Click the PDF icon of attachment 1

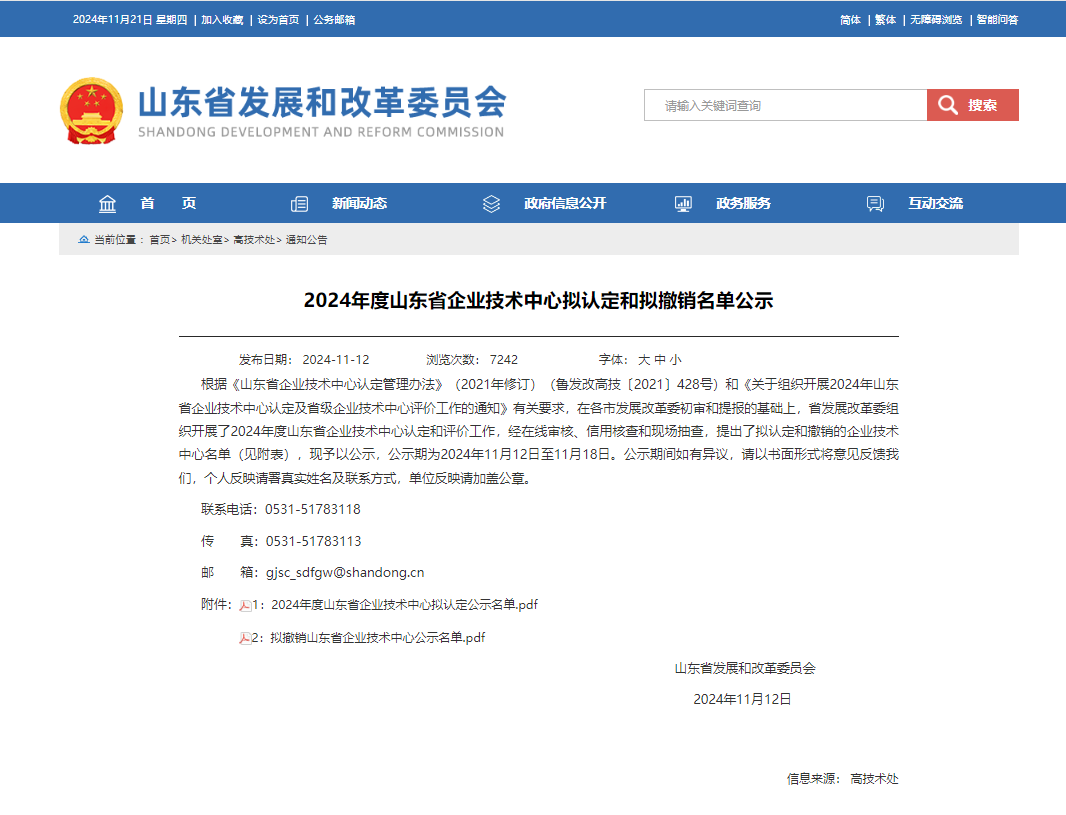(x=245, y=605)
